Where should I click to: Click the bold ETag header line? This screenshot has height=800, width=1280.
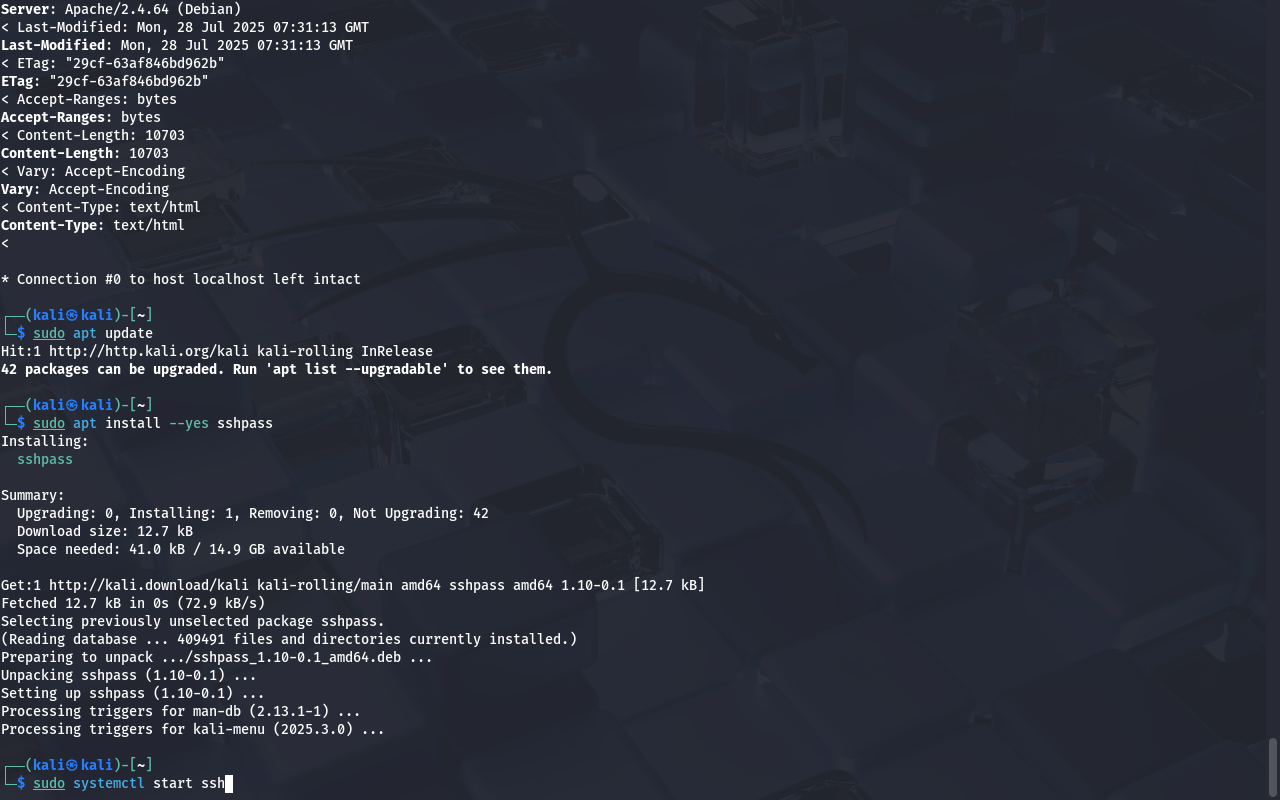coord(105,81)
